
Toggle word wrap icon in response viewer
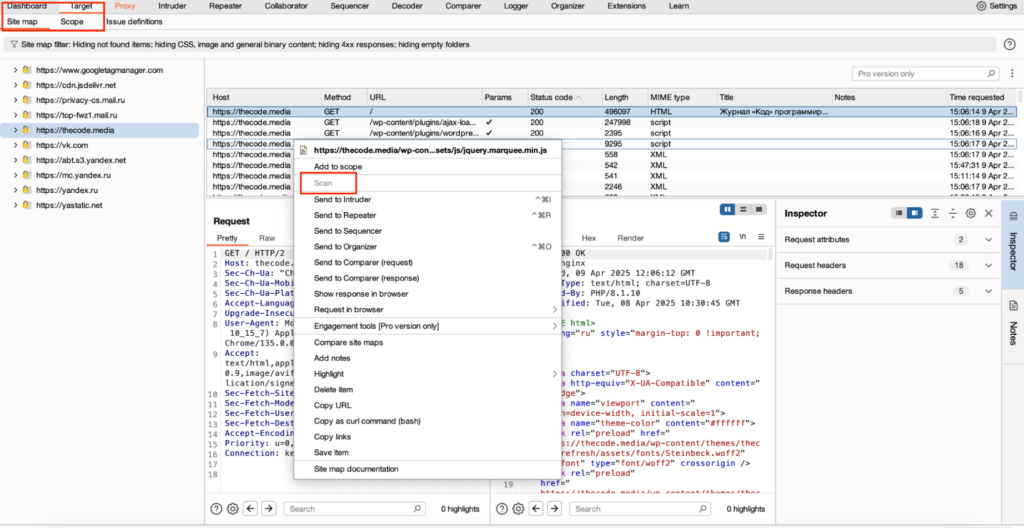point(724,237)
